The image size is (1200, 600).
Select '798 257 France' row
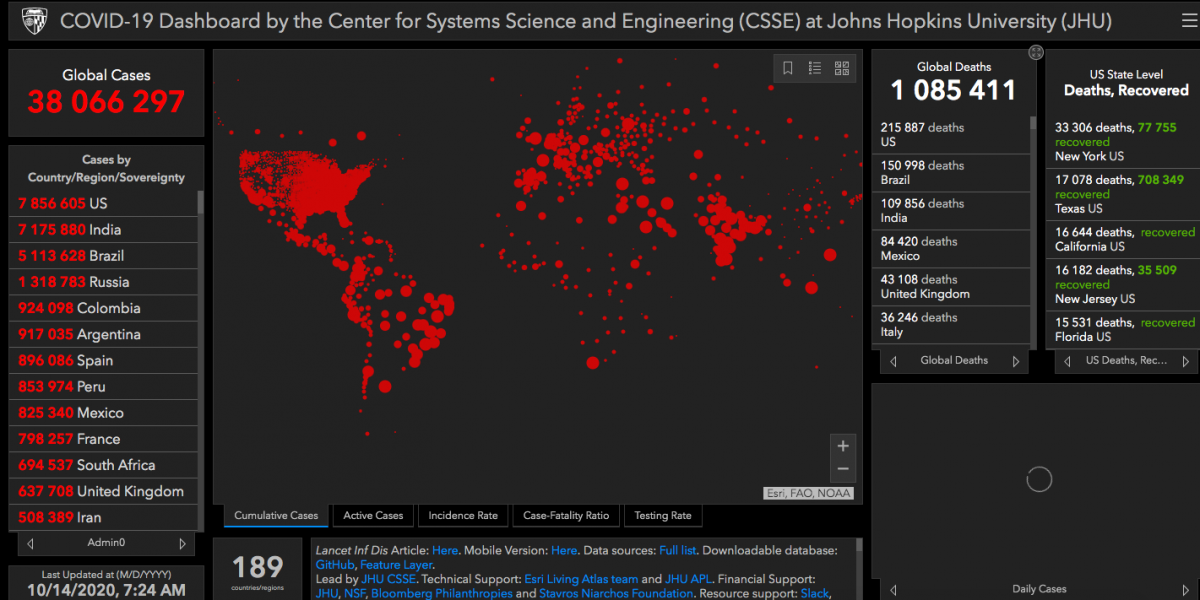pos(105,438)
